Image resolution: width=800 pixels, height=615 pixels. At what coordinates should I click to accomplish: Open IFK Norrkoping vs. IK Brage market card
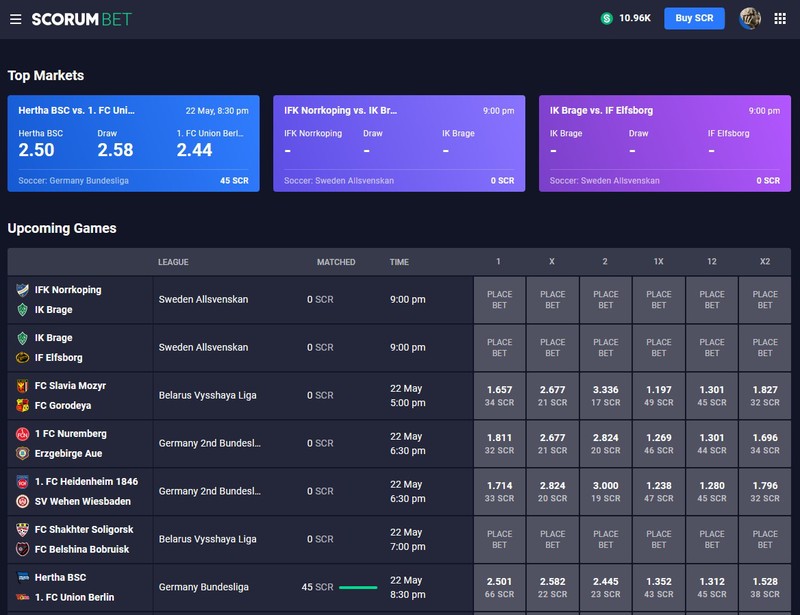click(399, 143)
